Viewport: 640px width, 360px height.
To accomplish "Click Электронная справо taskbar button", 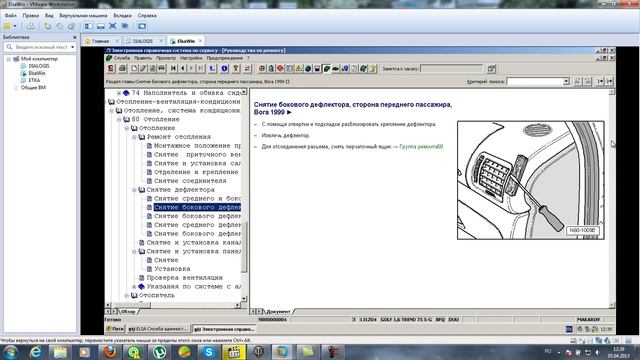I will point(224,329).
